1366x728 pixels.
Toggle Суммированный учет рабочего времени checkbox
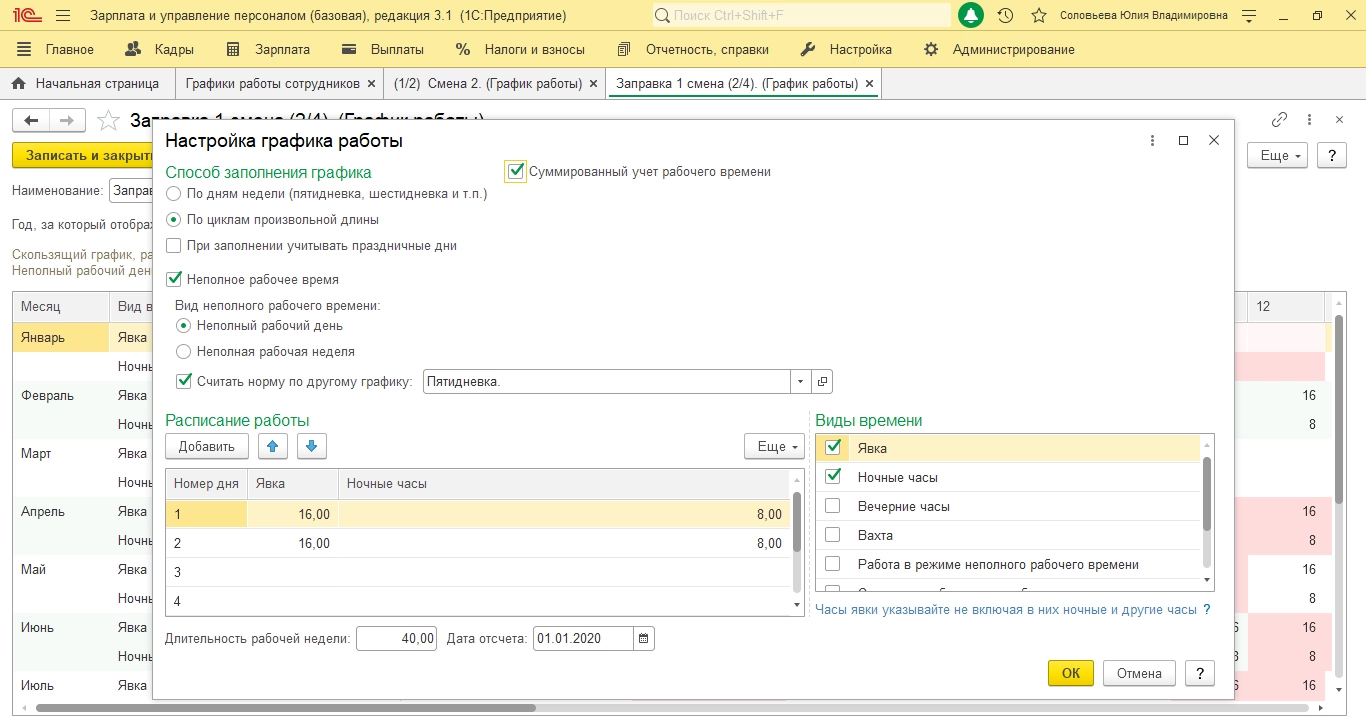[x=515, y=171]
